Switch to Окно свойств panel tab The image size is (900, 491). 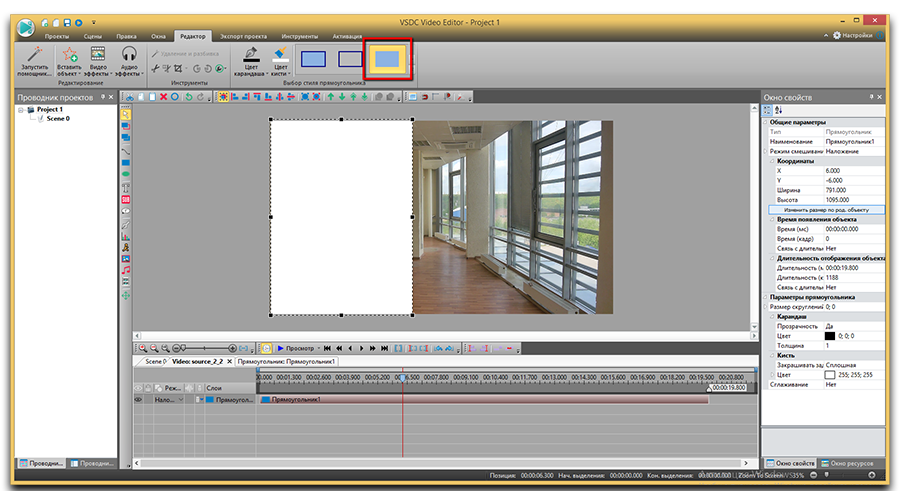pyautogui.click(x=790, y=463)
